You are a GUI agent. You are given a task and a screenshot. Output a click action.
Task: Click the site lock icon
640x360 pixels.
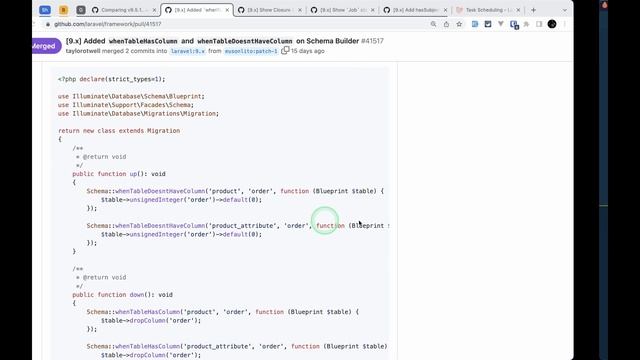pyautogui.click(x=48, y=24)
